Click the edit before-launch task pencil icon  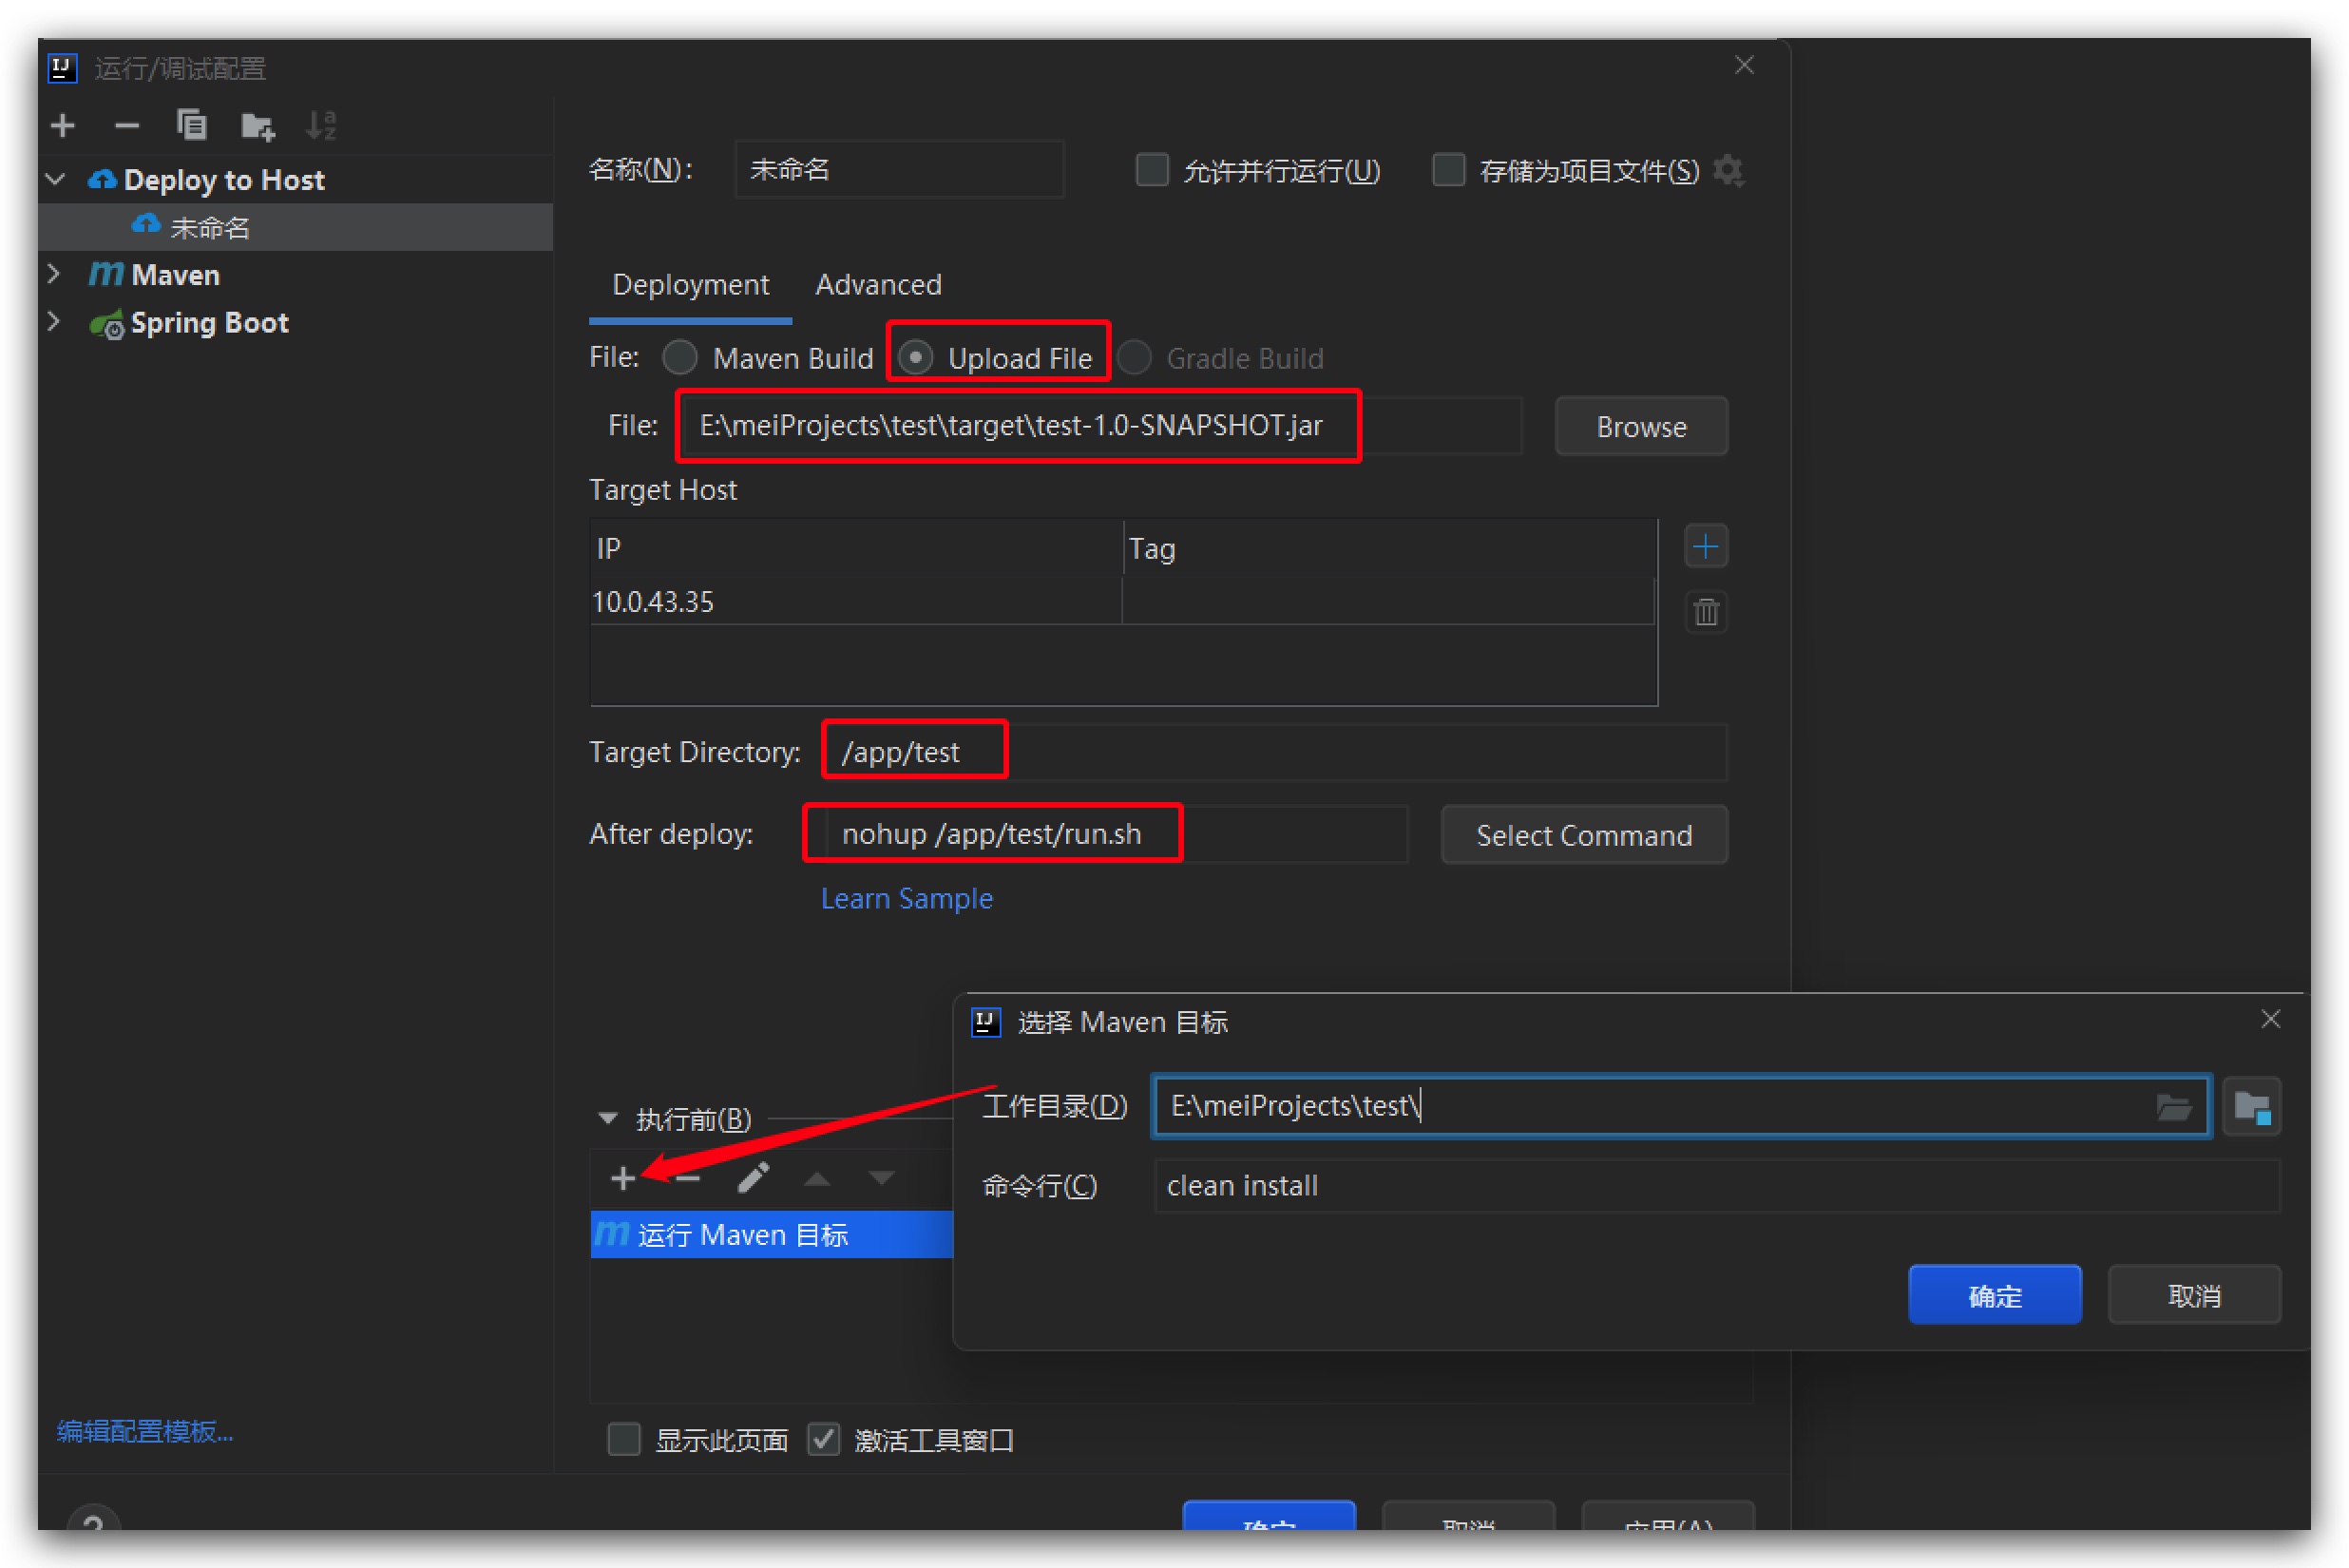752,1178
